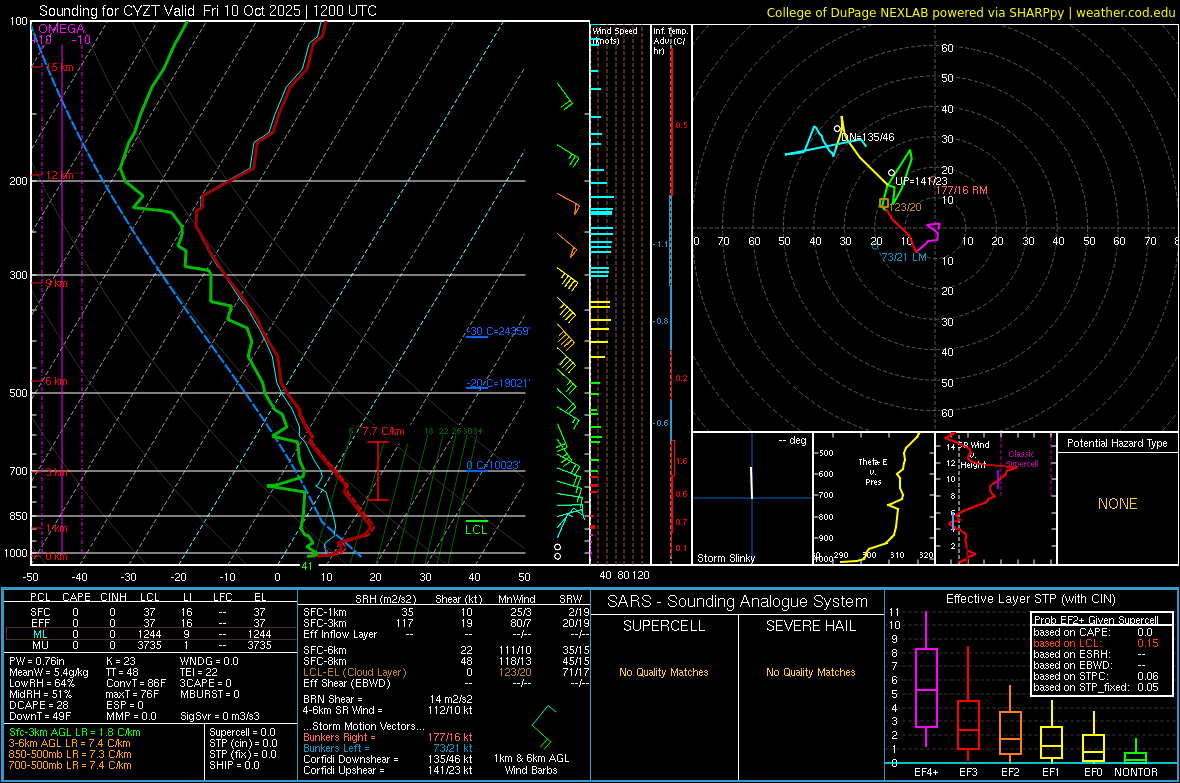Click the 'TT = 48' value
Screen dimensions: 1180x783
tap(122, 672)
